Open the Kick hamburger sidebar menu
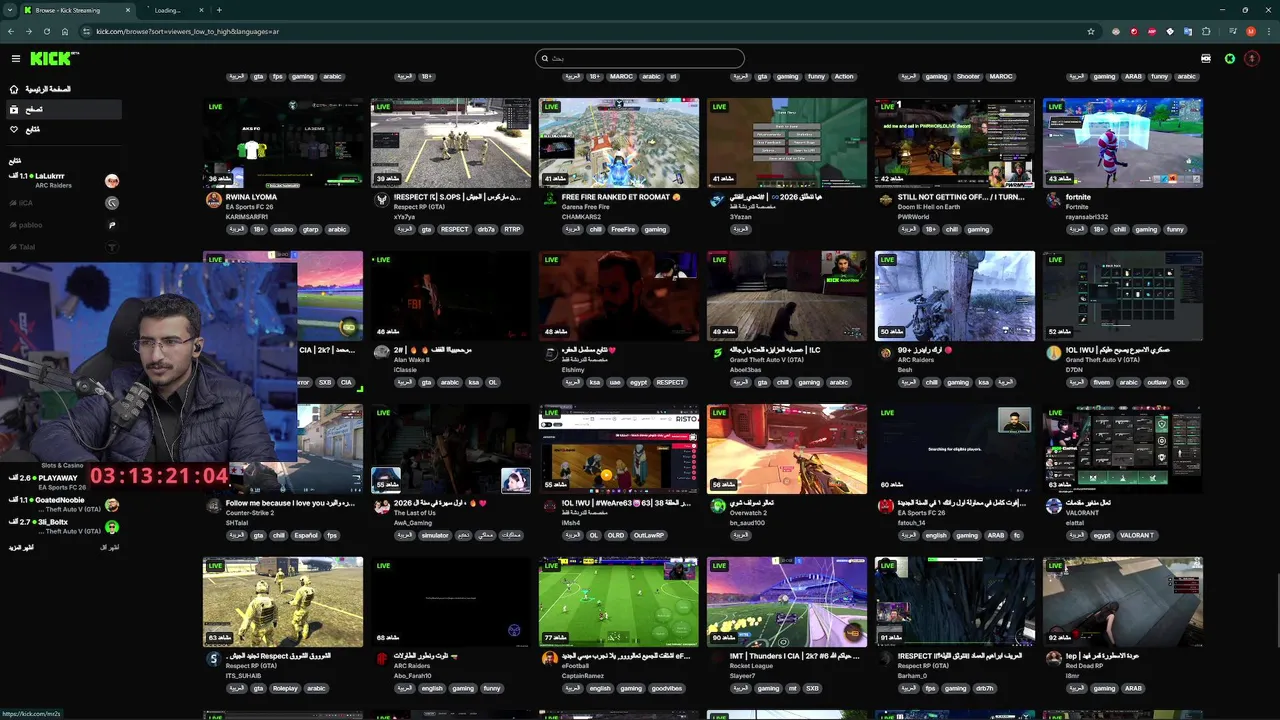Screen dimensions: 1280x720 pos(15,59)
